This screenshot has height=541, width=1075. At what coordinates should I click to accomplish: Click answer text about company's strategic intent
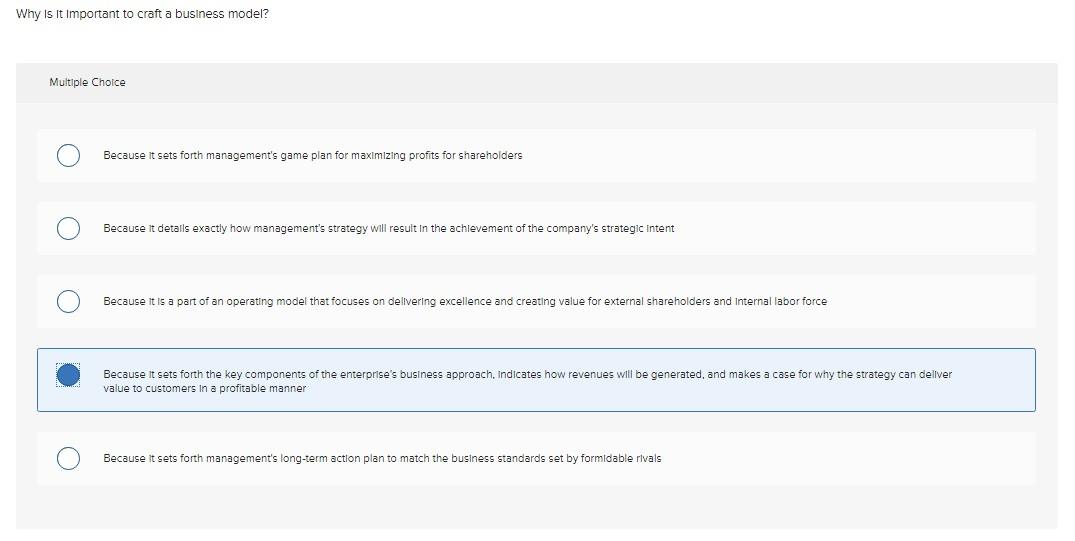(389, 228)
